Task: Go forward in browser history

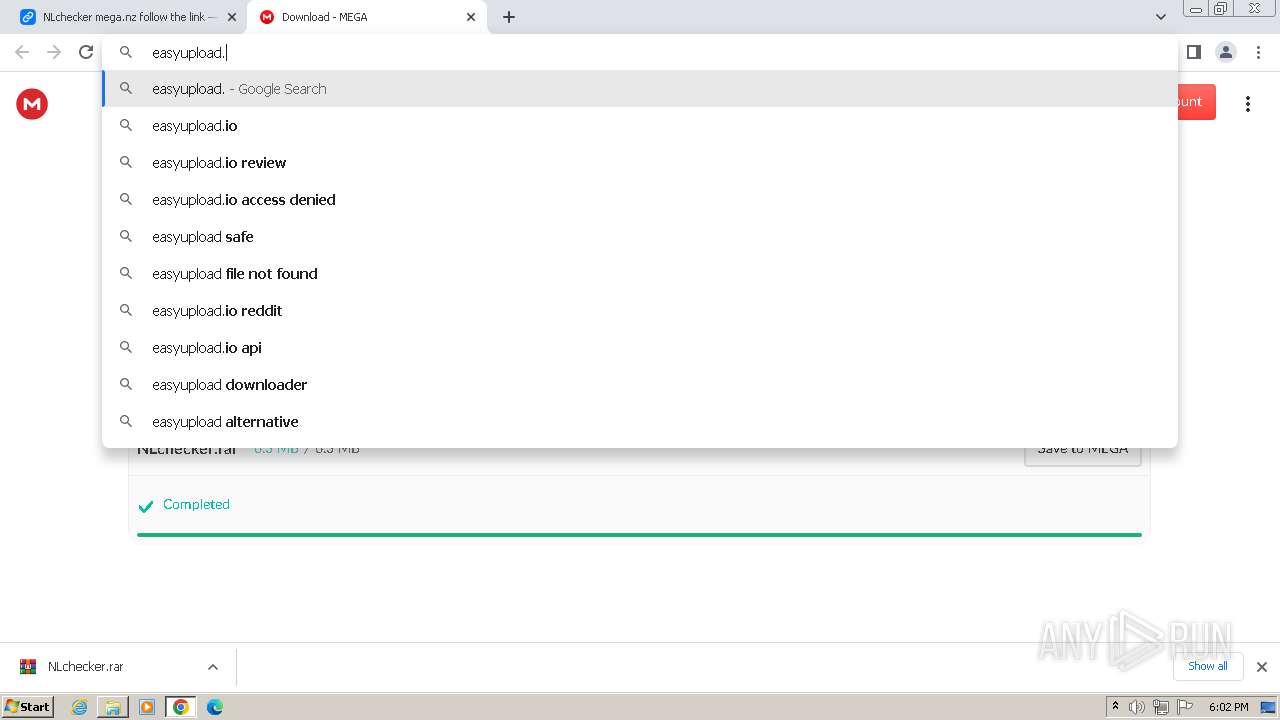Action: 54,52
